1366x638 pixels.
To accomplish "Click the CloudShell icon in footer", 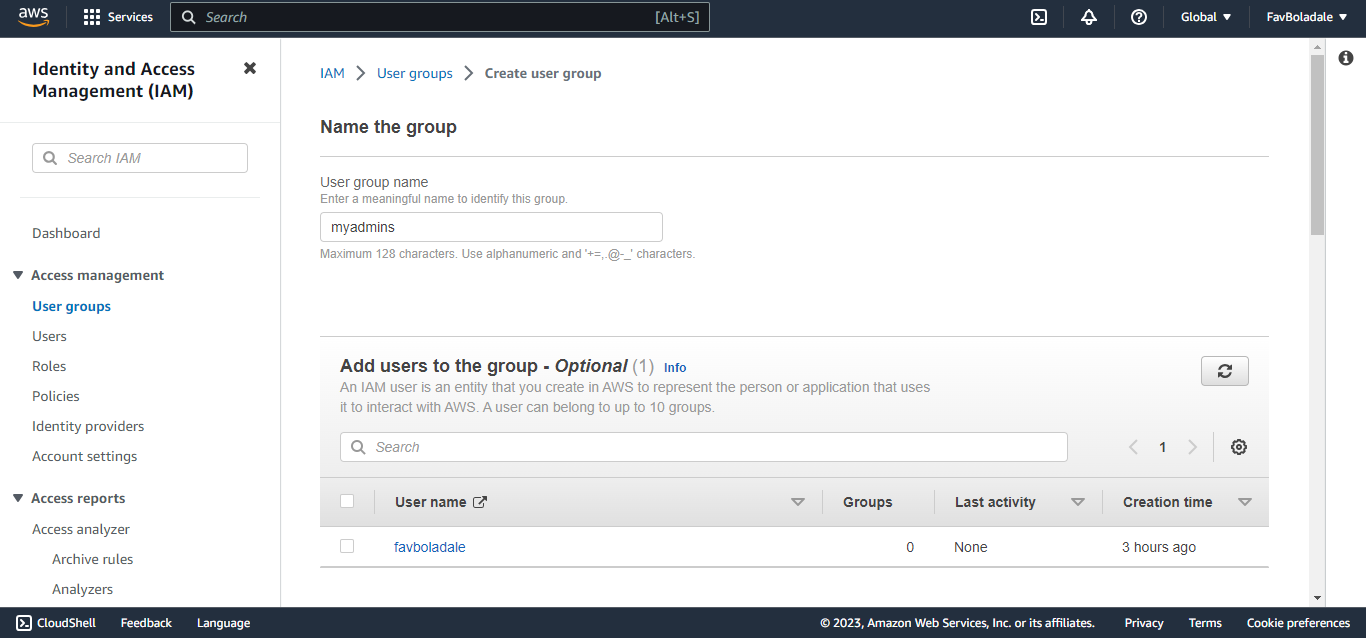I will click(24, 623).
